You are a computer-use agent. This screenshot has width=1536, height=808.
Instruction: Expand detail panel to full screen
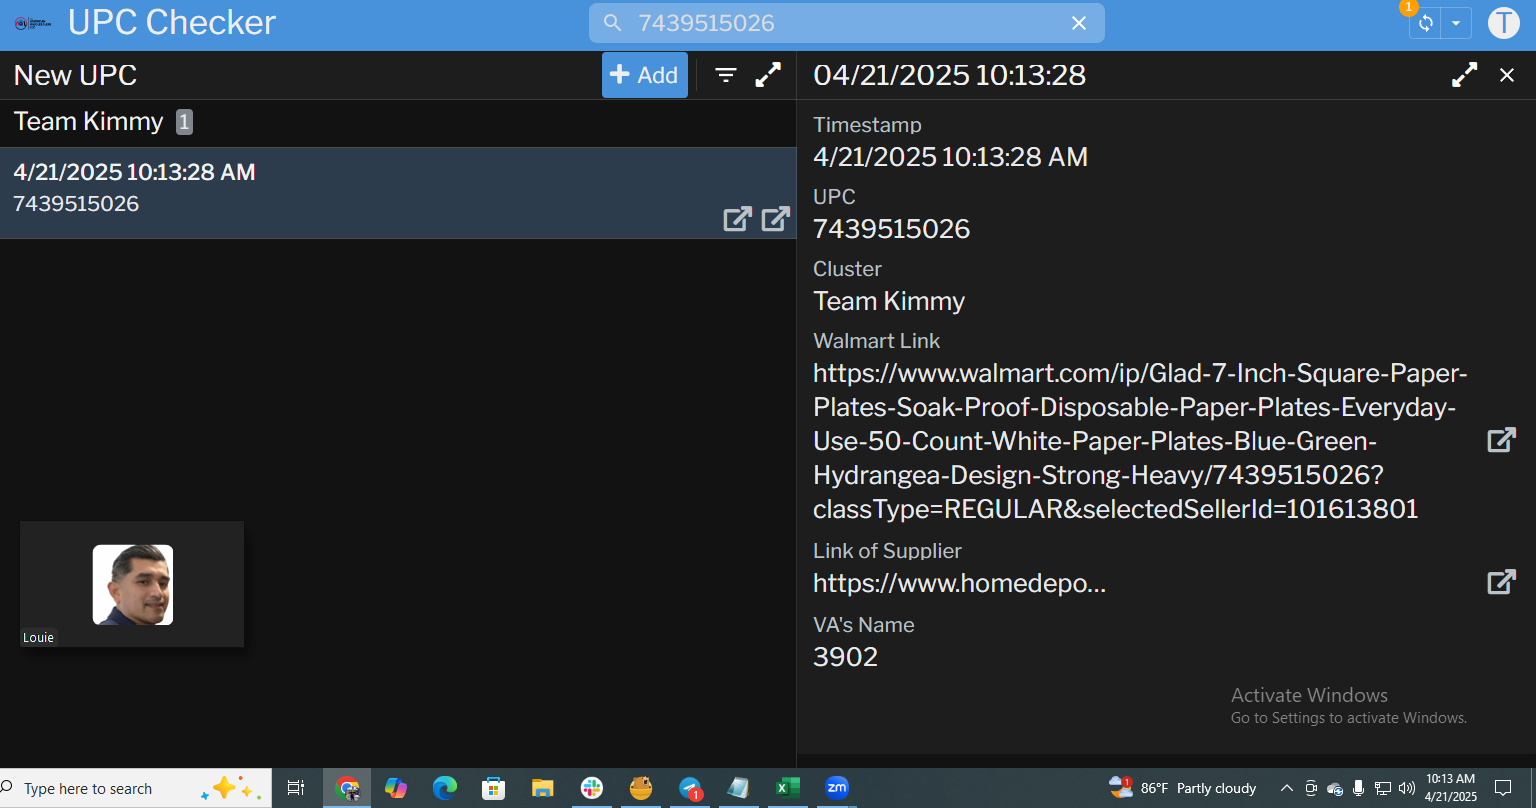coord(1464,75)
